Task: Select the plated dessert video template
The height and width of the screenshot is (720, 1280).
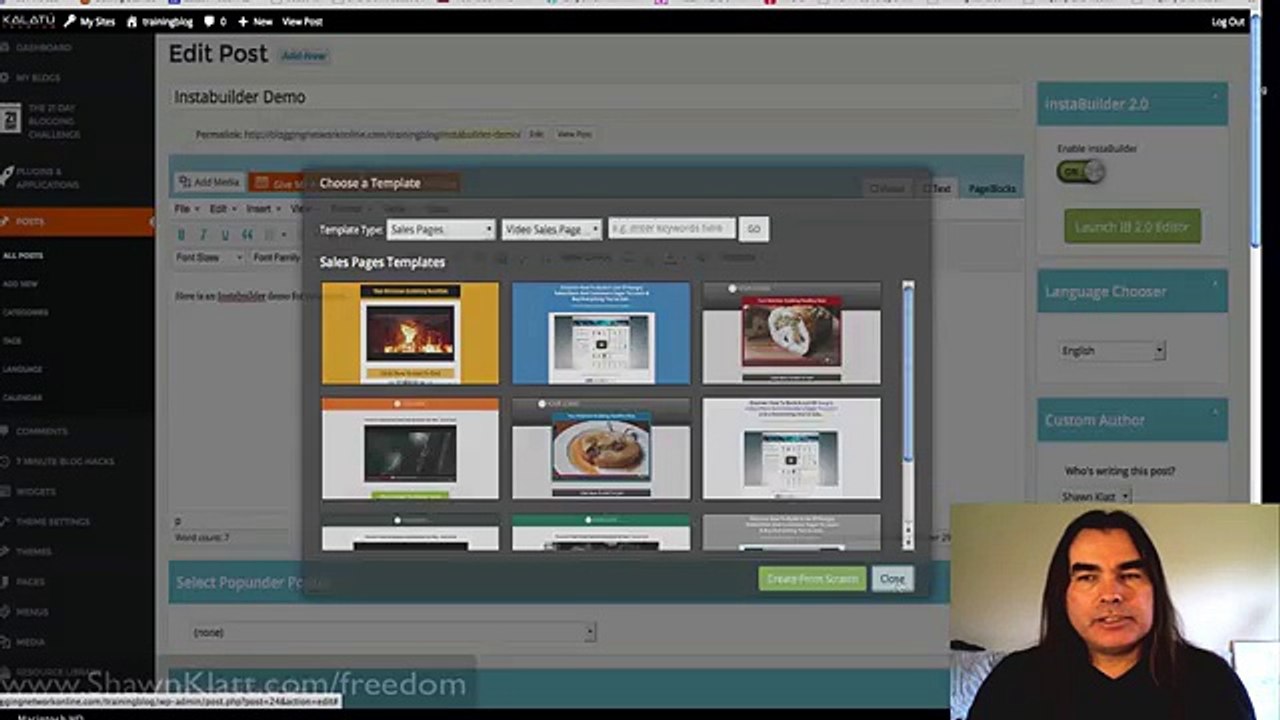Action: 601,448
